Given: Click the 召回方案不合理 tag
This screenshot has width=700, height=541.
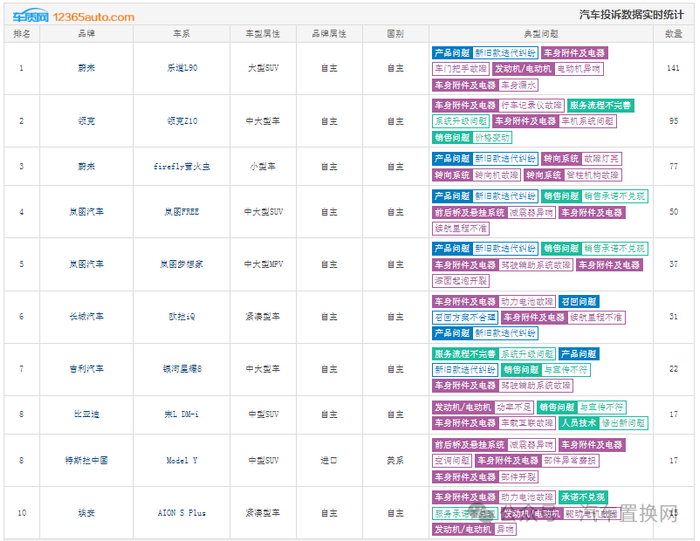Looking at the screenshot, I should coord(465,317).
